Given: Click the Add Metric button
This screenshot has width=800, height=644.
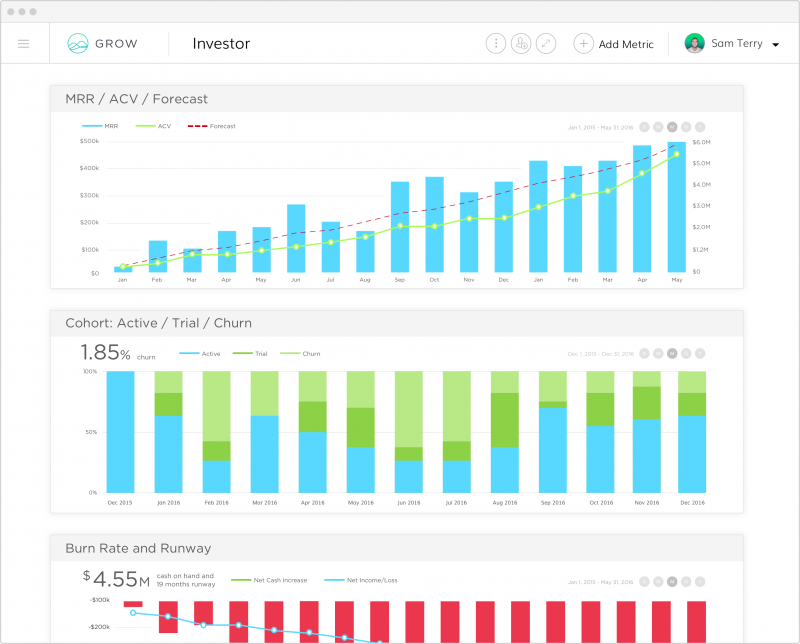Looking at the screenshot, I should coord(626,44).
